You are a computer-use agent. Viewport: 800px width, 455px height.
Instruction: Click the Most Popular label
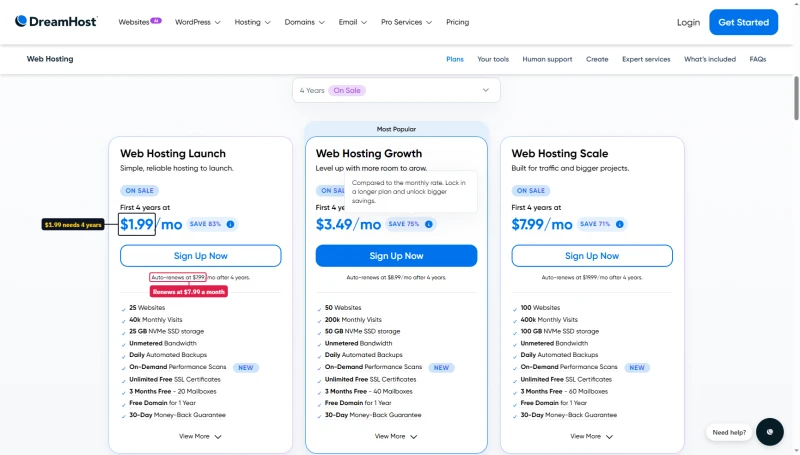click(396, 129)
